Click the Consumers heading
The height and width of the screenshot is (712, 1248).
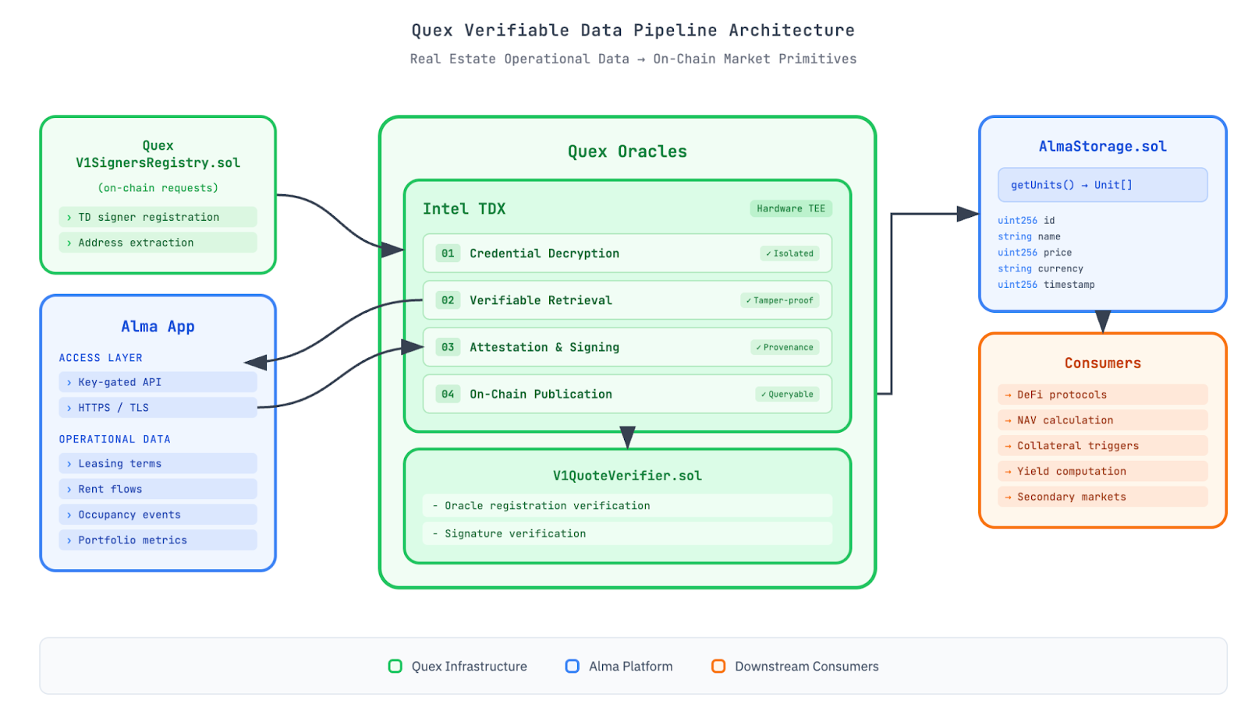(x=1102, y=363)
